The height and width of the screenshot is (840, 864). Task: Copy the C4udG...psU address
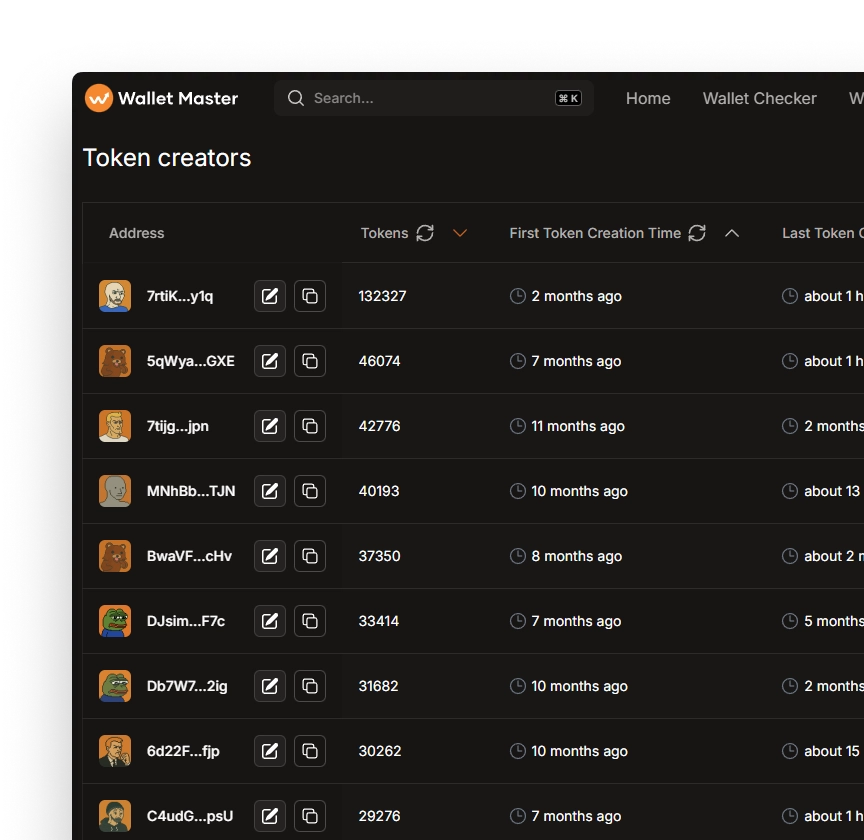tap(310, 816)
